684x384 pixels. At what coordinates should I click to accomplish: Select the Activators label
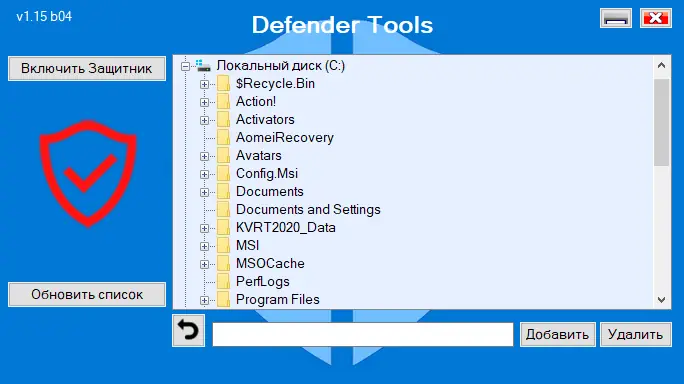[265, 119]
